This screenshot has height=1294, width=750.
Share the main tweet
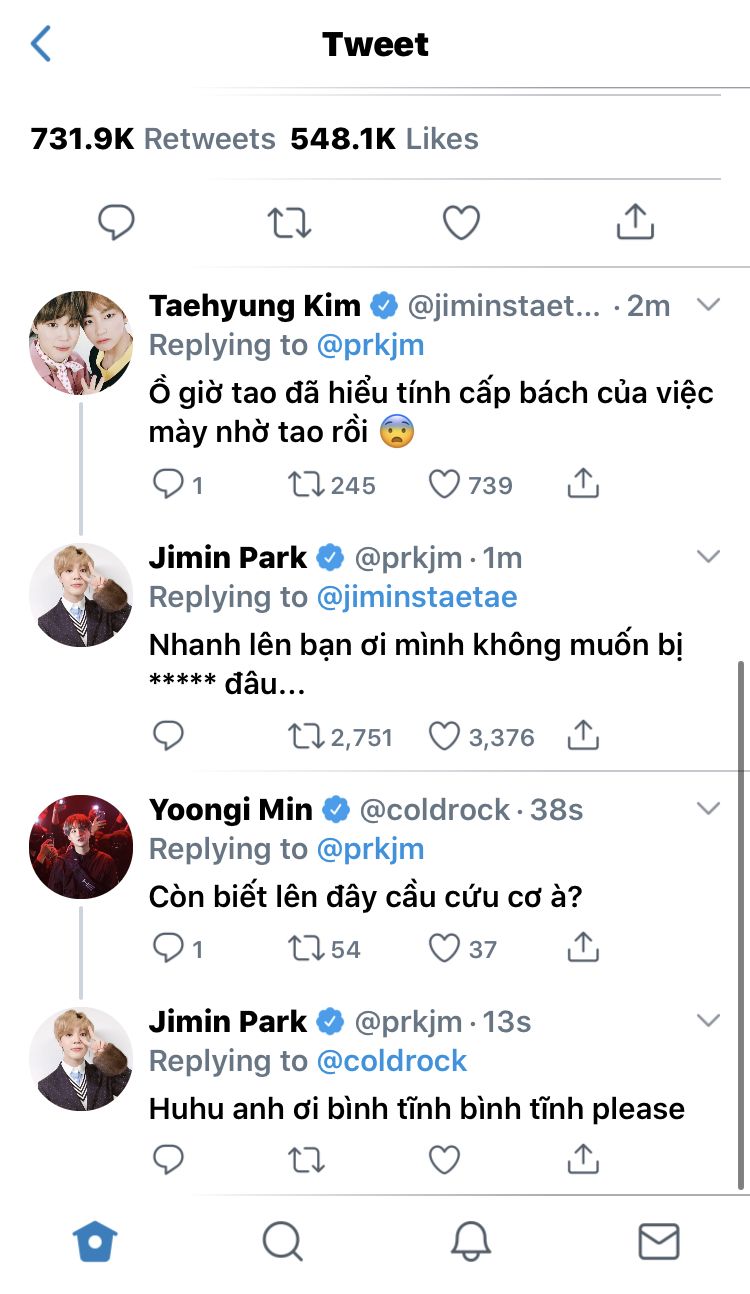[x=634, y=222]
